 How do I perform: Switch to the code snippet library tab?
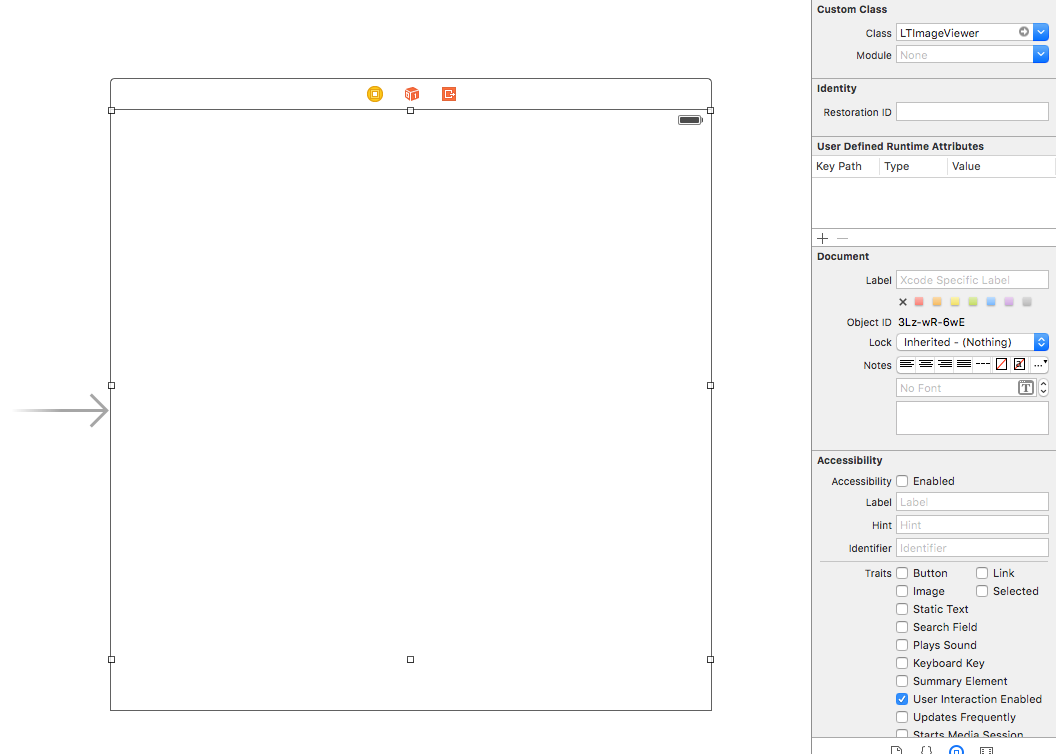(926, 749)
